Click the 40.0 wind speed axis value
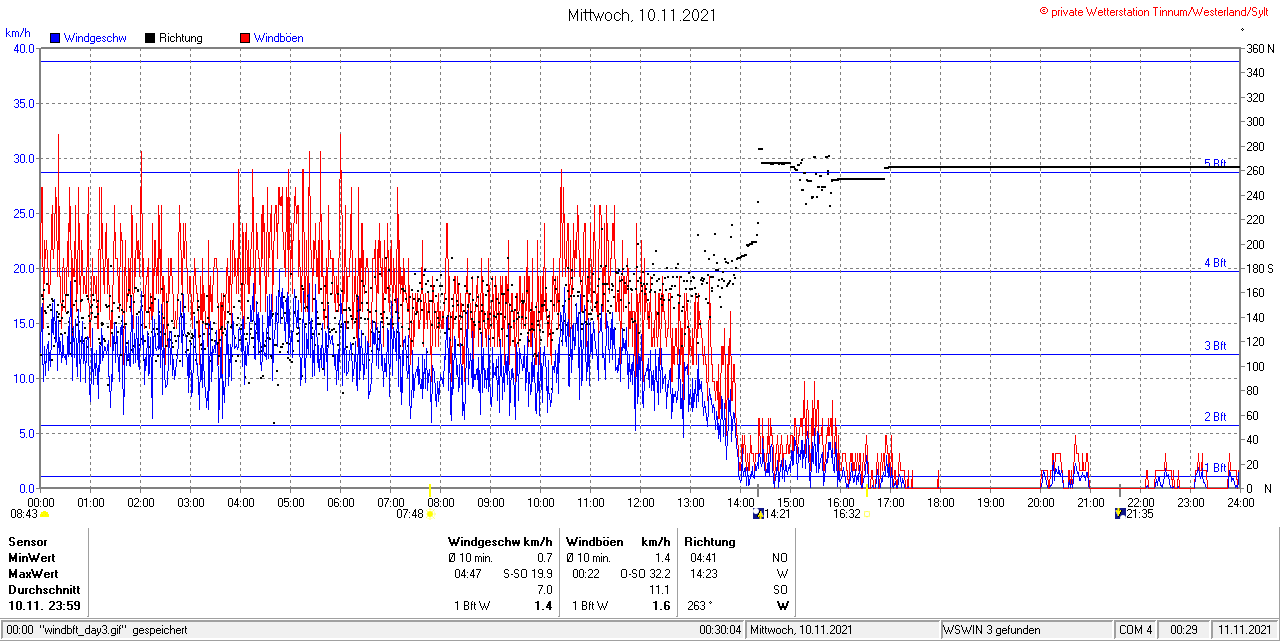This screenshot has width=1280, height=641. 23,49
